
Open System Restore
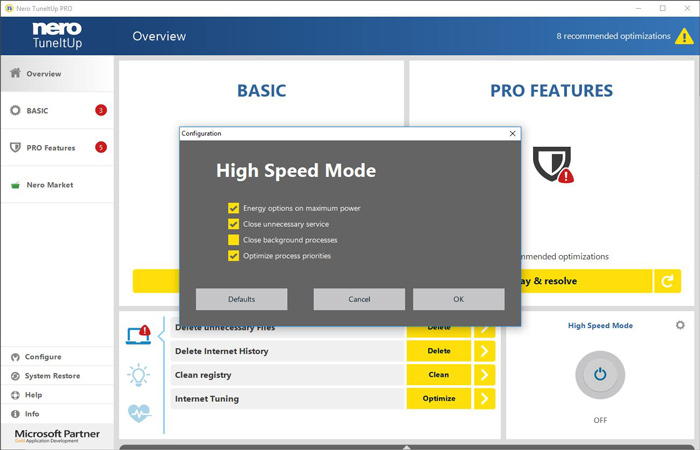click(57, 376)
